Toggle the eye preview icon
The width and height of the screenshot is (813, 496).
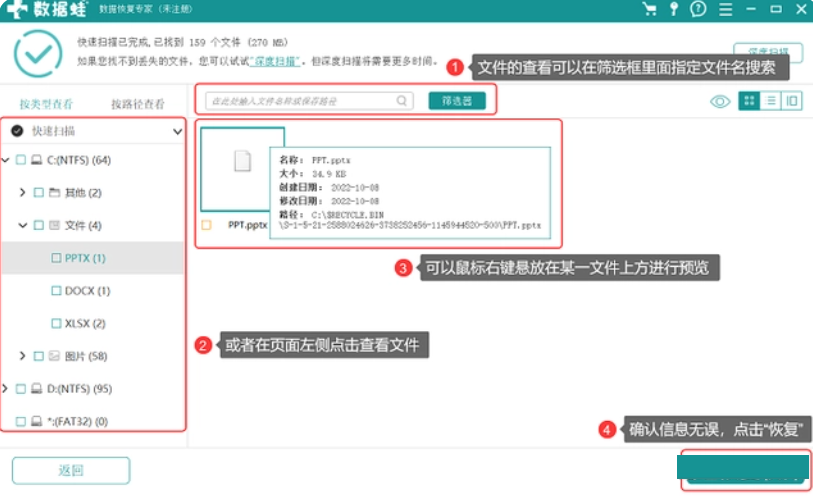[719, 101]
